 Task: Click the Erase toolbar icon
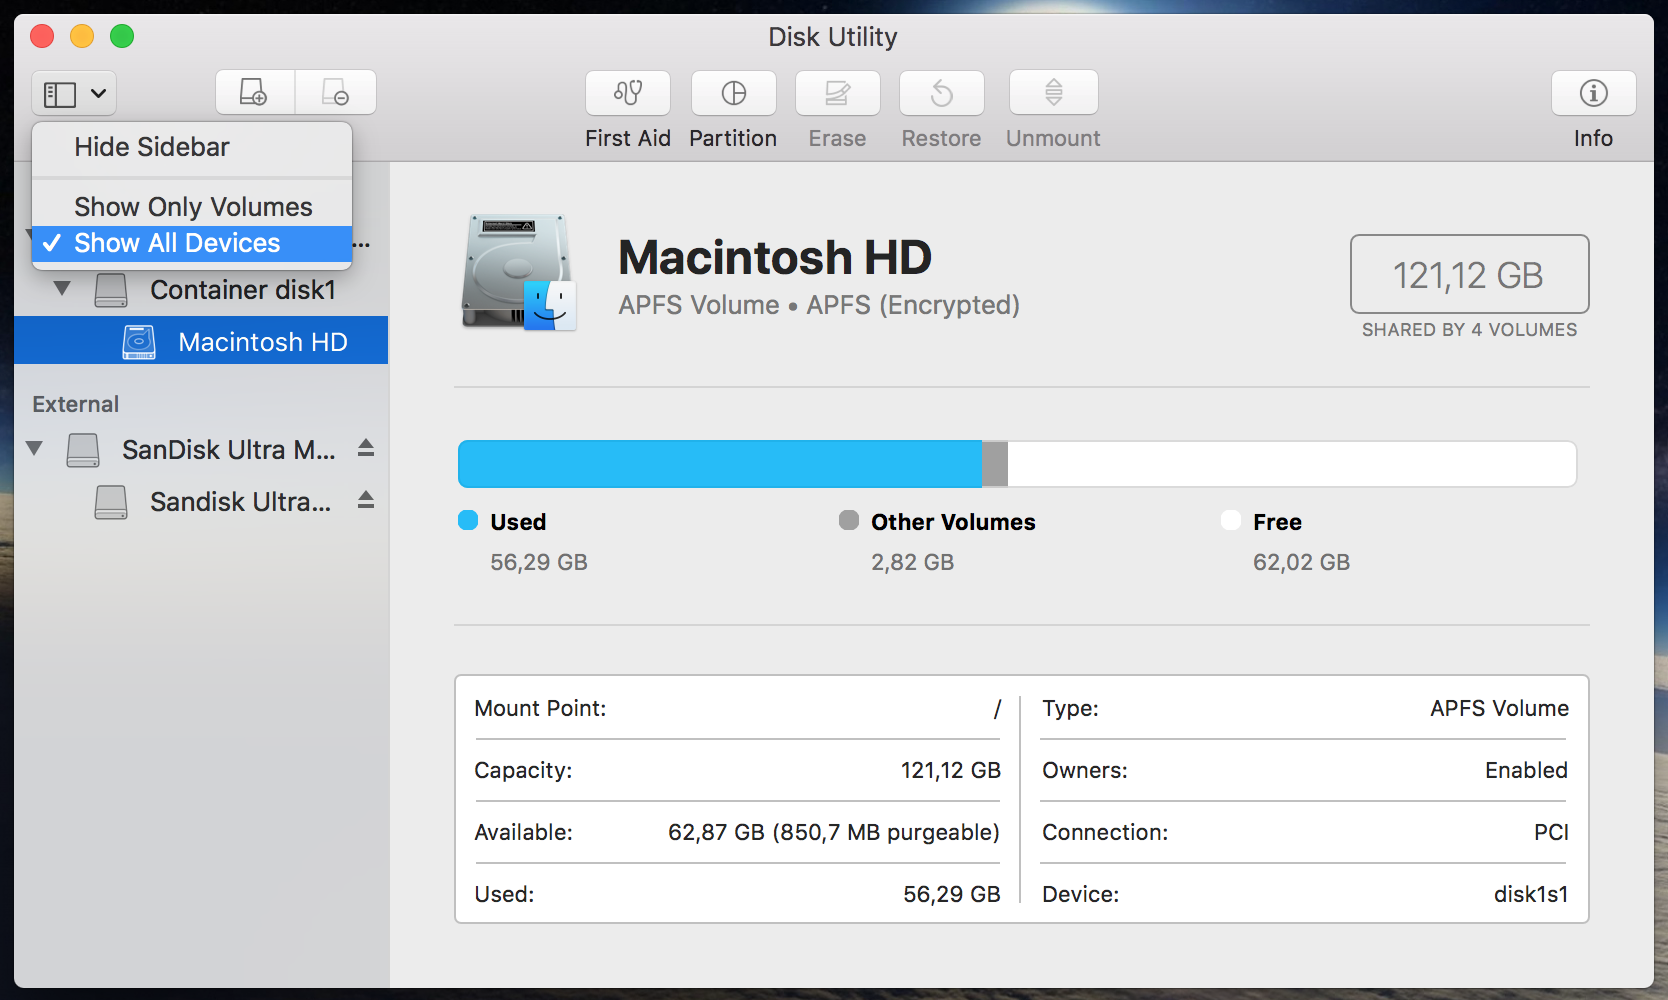[838, 93]
